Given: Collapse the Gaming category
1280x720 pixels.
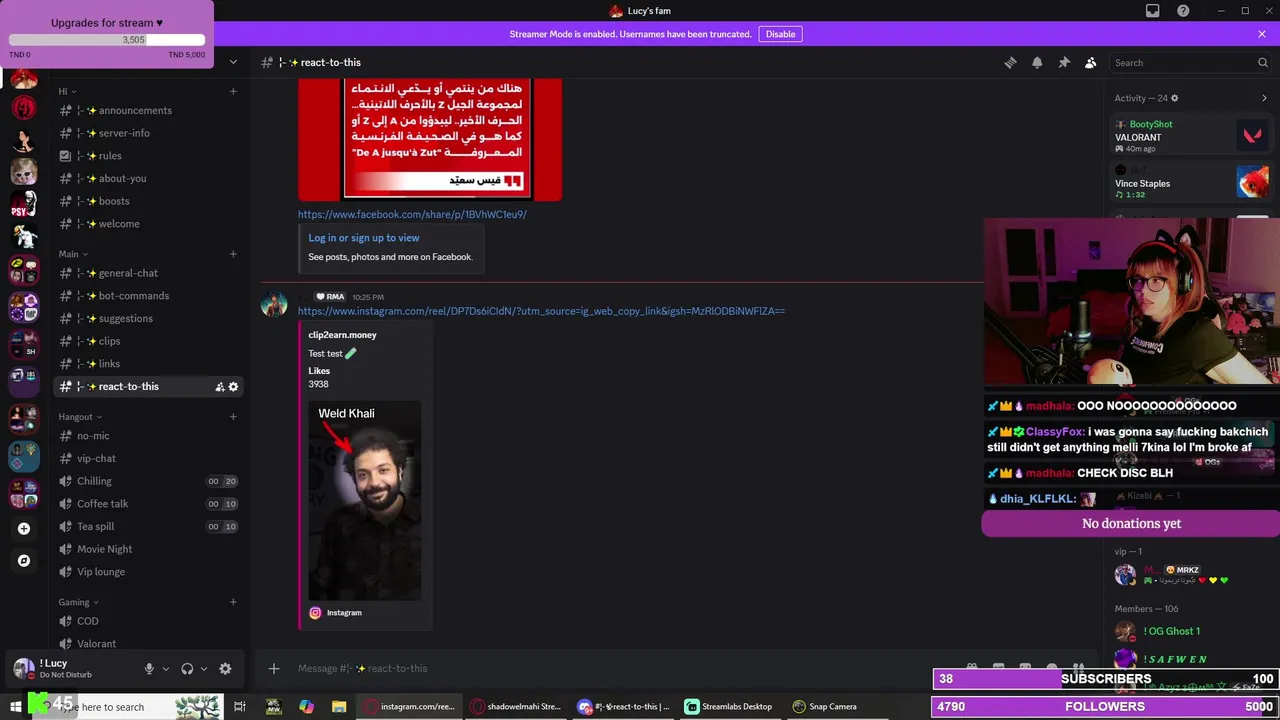Looking at the screenshot, I should [78, 602].
